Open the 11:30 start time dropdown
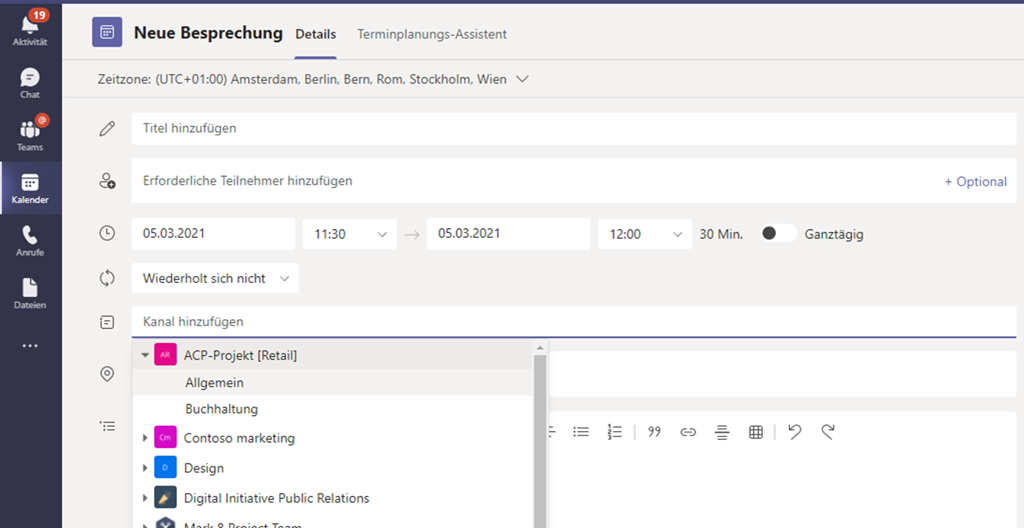The height and width of the screenshot is (528, 1024). click(349, 234)
